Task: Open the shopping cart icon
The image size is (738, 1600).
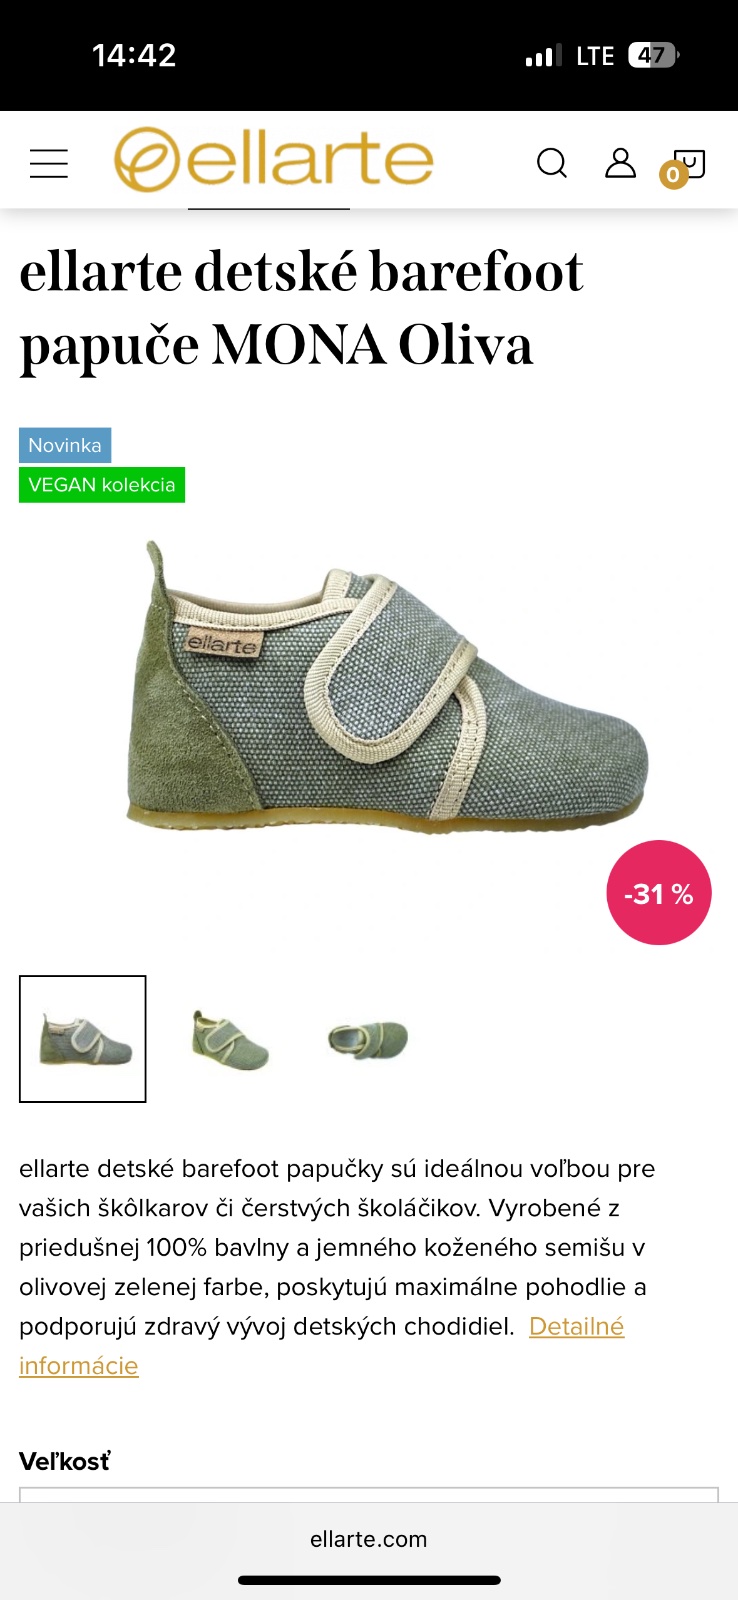Action: click(690, 163)
